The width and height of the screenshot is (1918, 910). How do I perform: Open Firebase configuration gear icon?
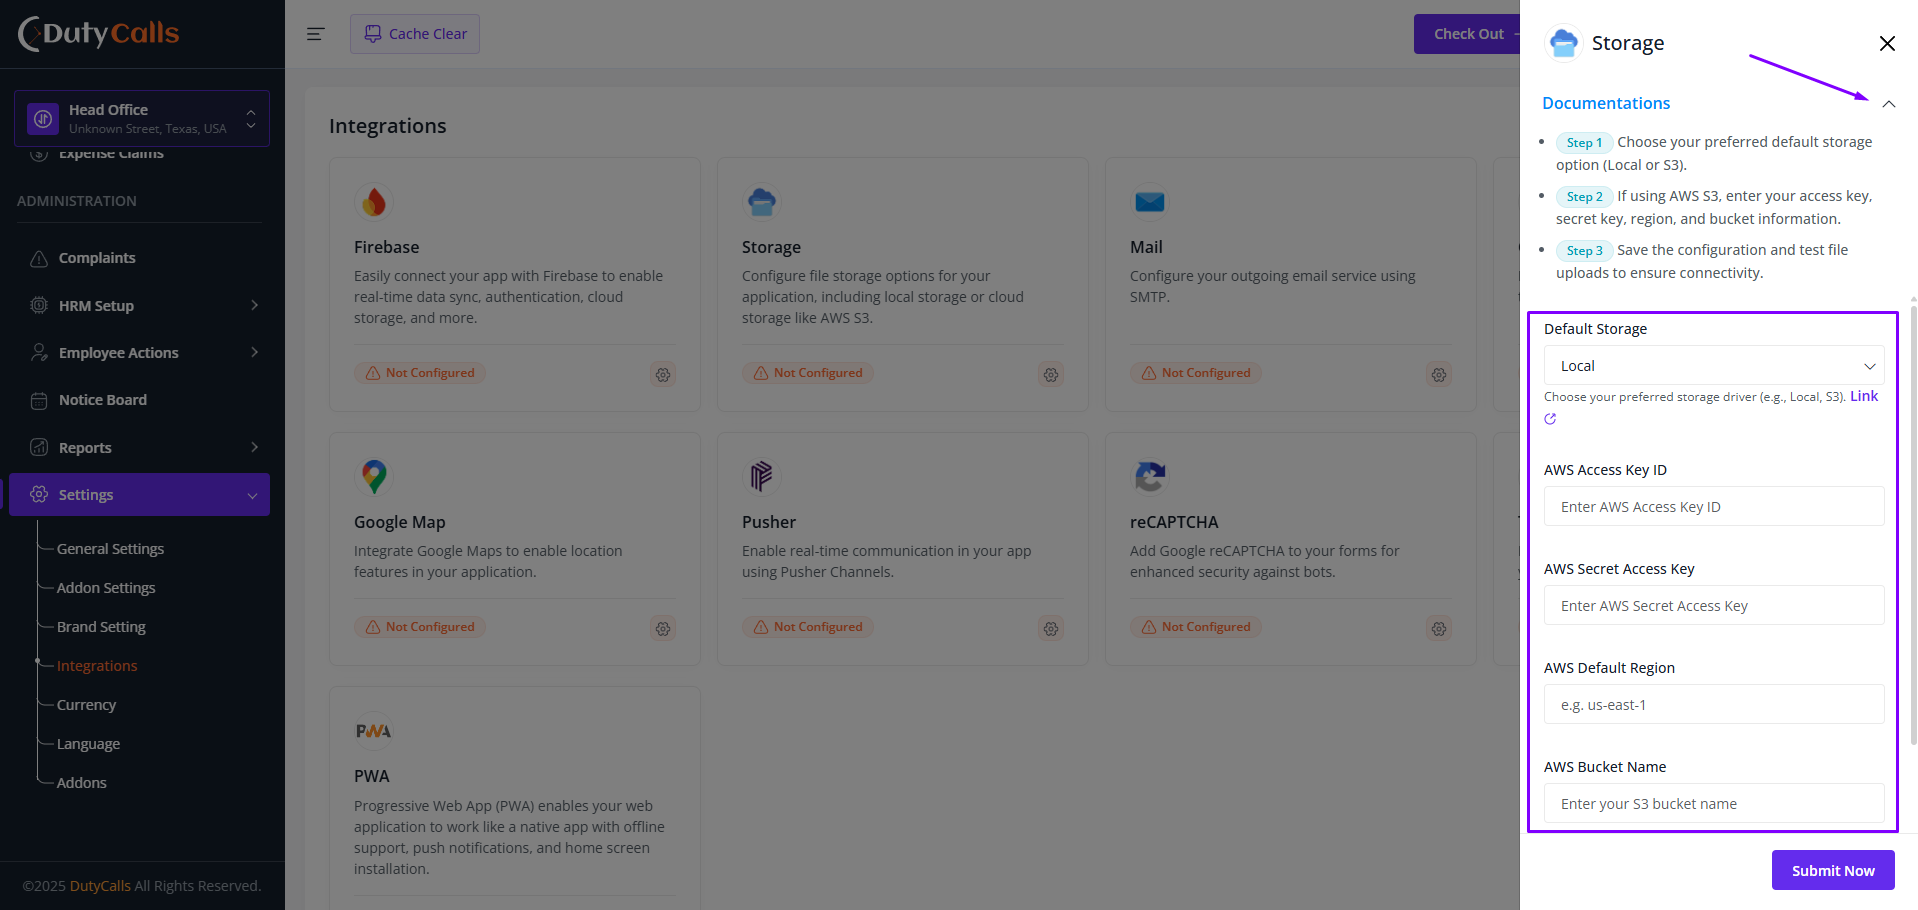coord(663,375)
